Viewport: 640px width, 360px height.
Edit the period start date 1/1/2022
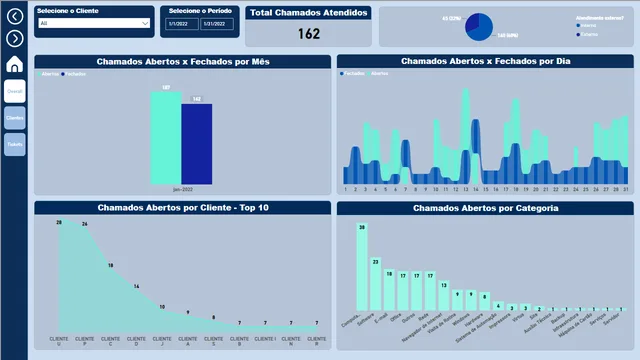[x=182, y=24]
